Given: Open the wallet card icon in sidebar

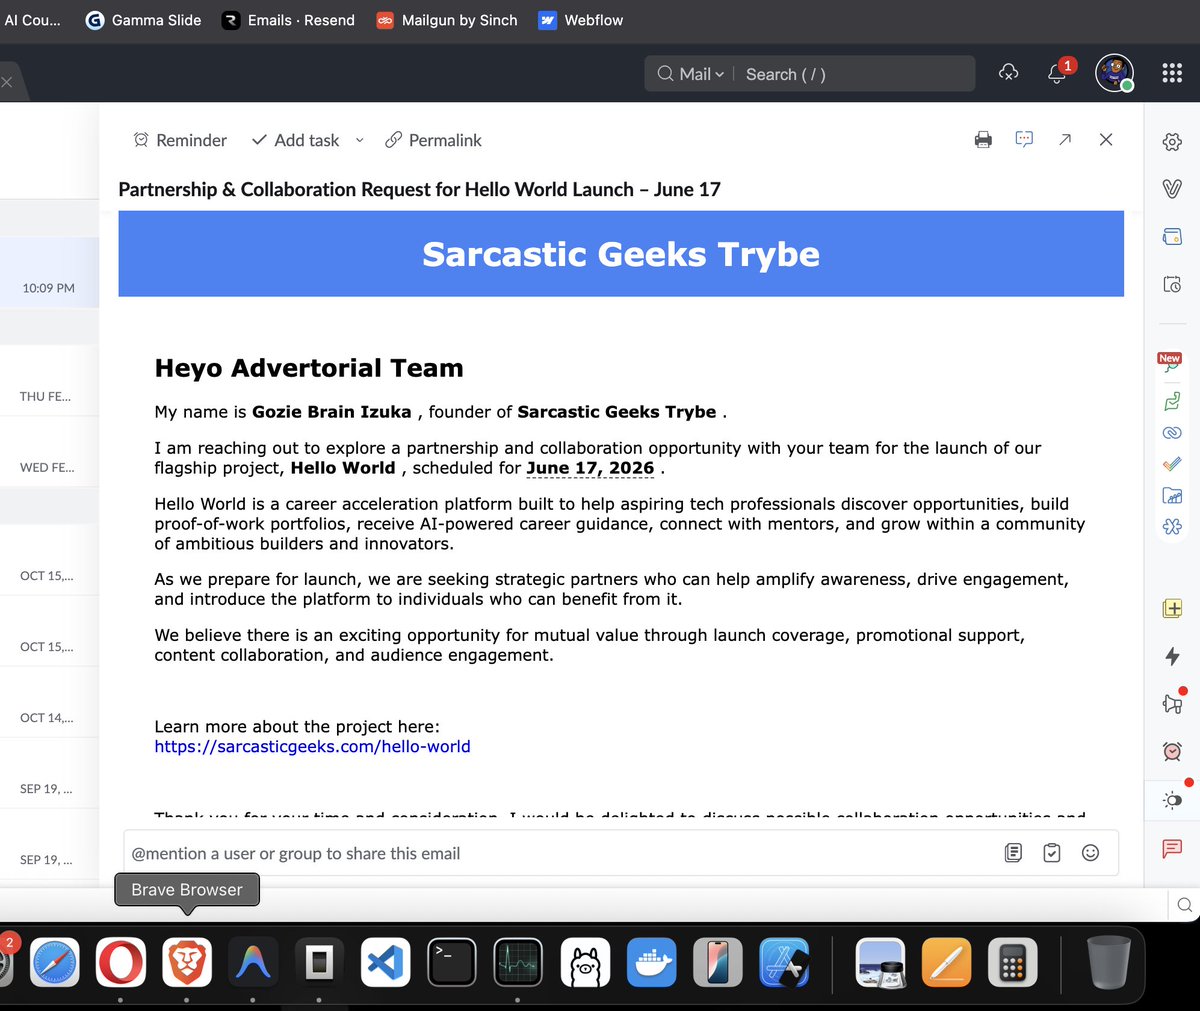Looking at the screenshot, I should (1172, 236).
